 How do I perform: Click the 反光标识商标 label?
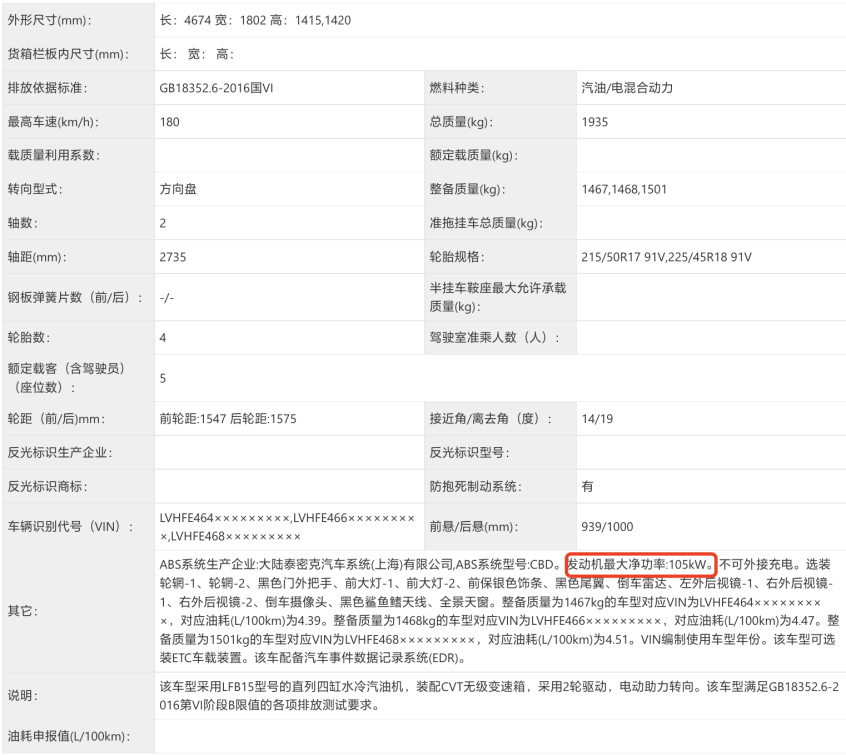[x=47, y=486]
